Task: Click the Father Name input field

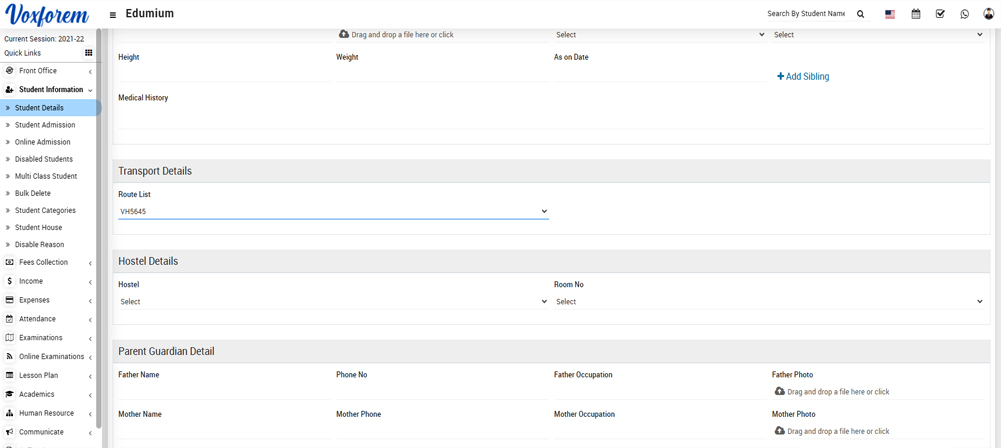Action: click(223, 391)
